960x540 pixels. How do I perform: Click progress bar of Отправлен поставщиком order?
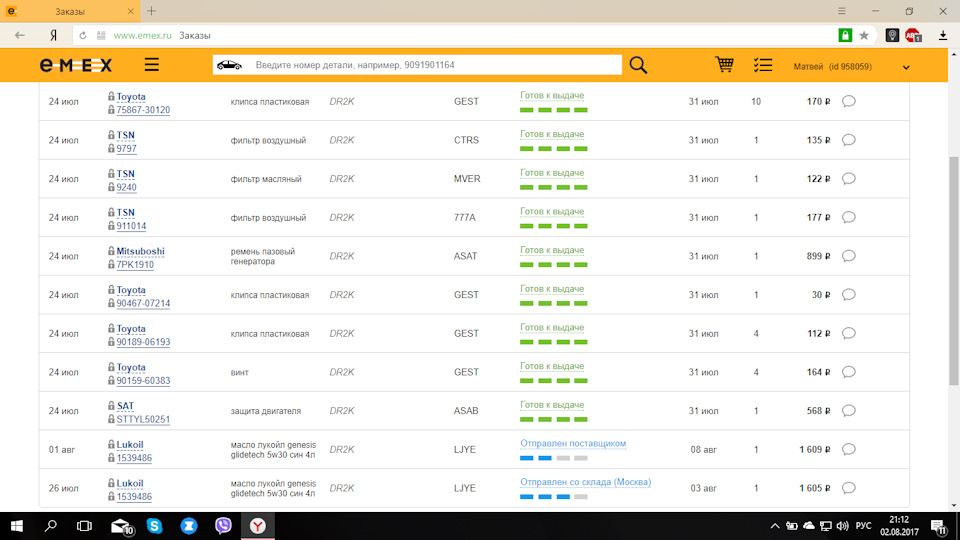553,458
